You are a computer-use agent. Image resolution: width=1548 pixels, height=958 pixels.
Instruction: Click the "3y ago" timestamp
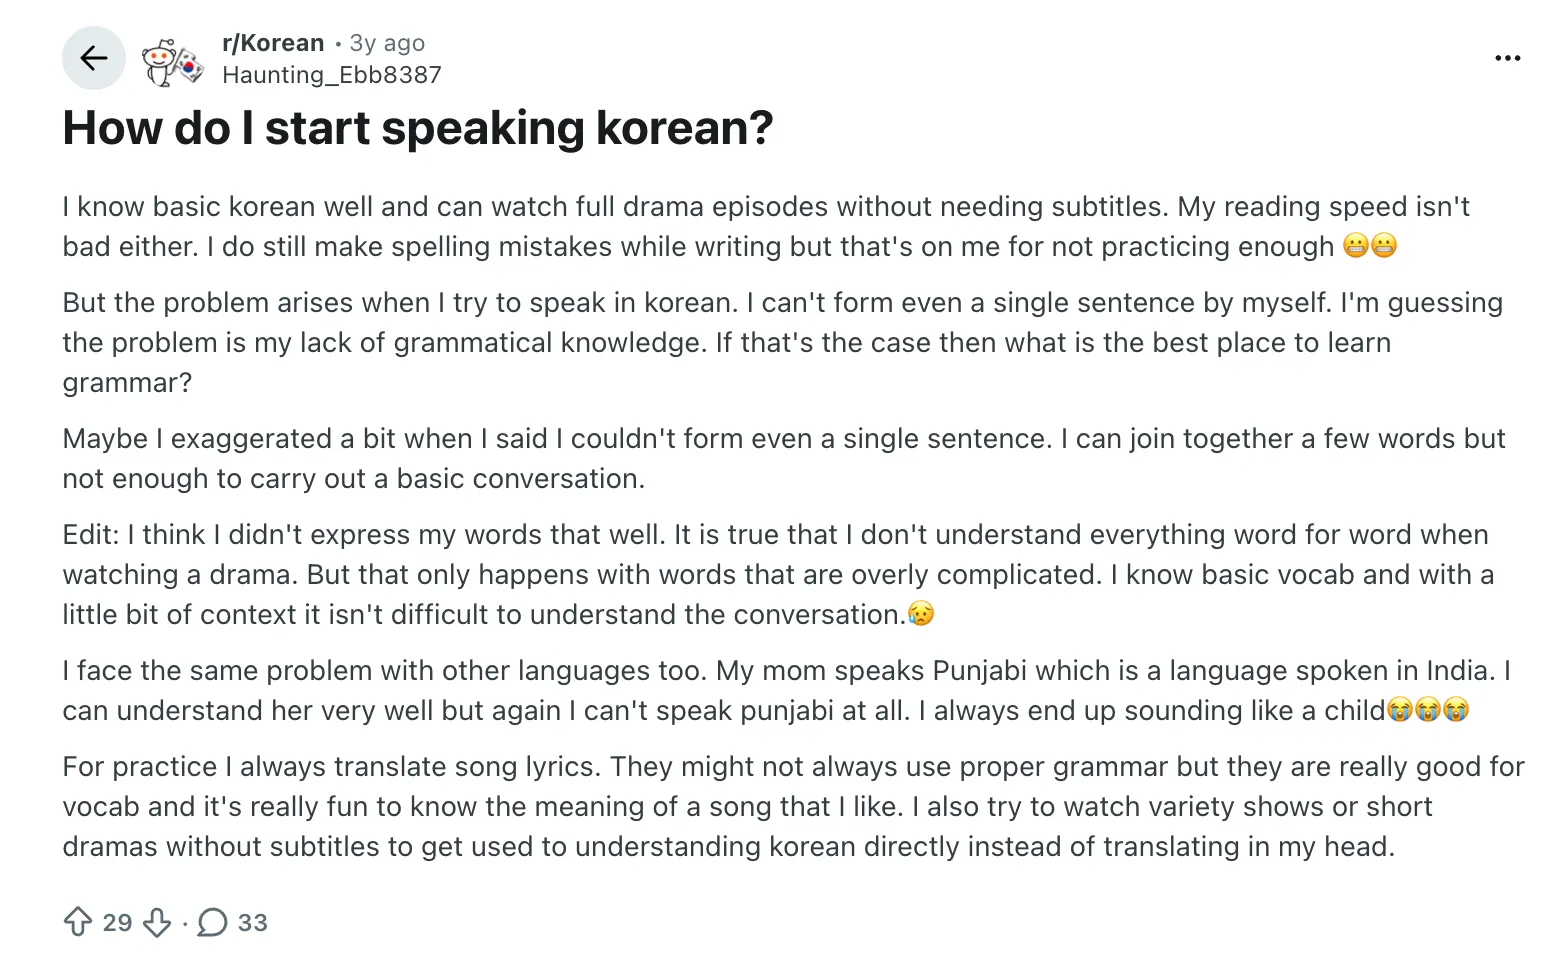pos(387,43)
